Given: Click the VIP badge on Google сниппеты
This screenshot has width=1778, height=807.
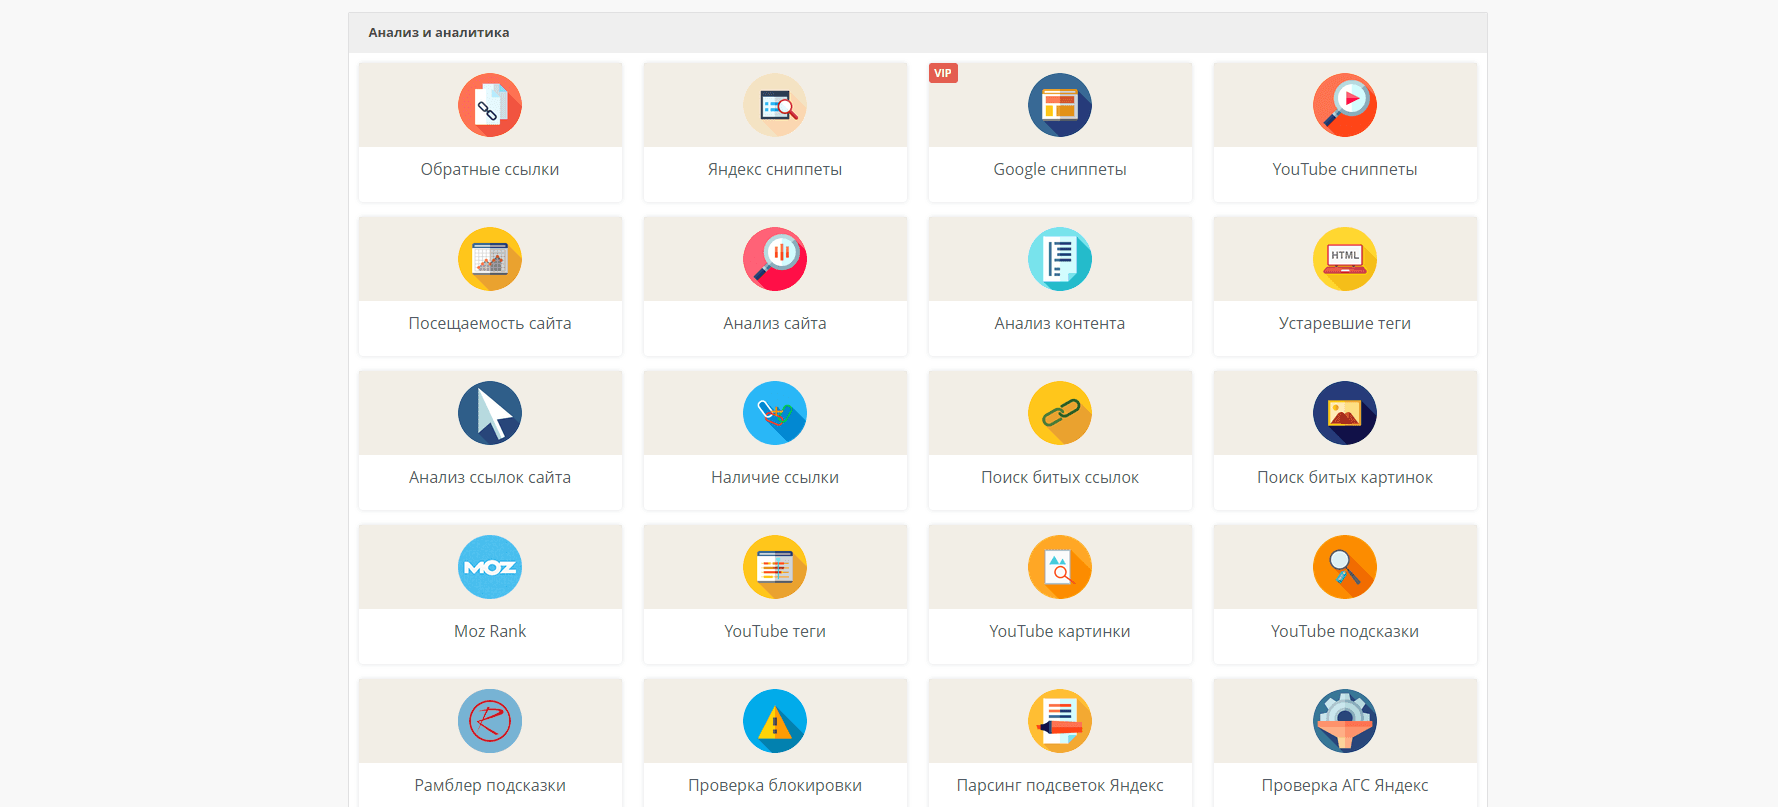Looking at the screenshot, I should point(943,73).
